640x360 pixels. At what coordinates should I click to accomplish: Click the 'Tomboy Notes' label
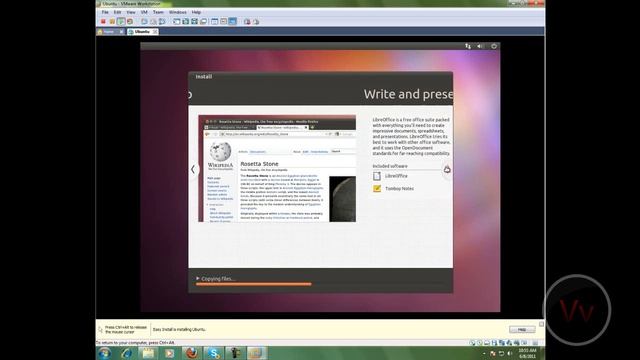pos(399,189)
